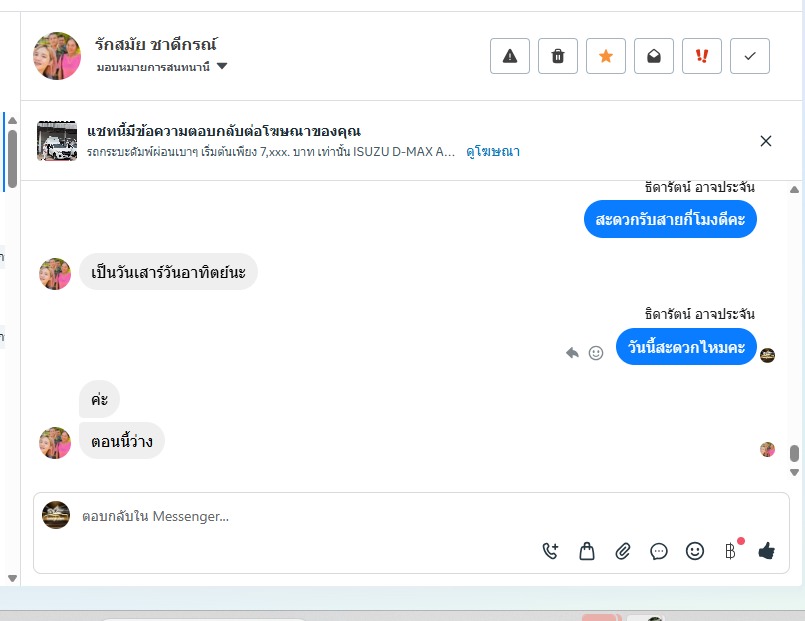Attach a file with the paperclip icon
Image resolution: width=805 pixels, height=621 pixels.
click(x=623, y=551)
